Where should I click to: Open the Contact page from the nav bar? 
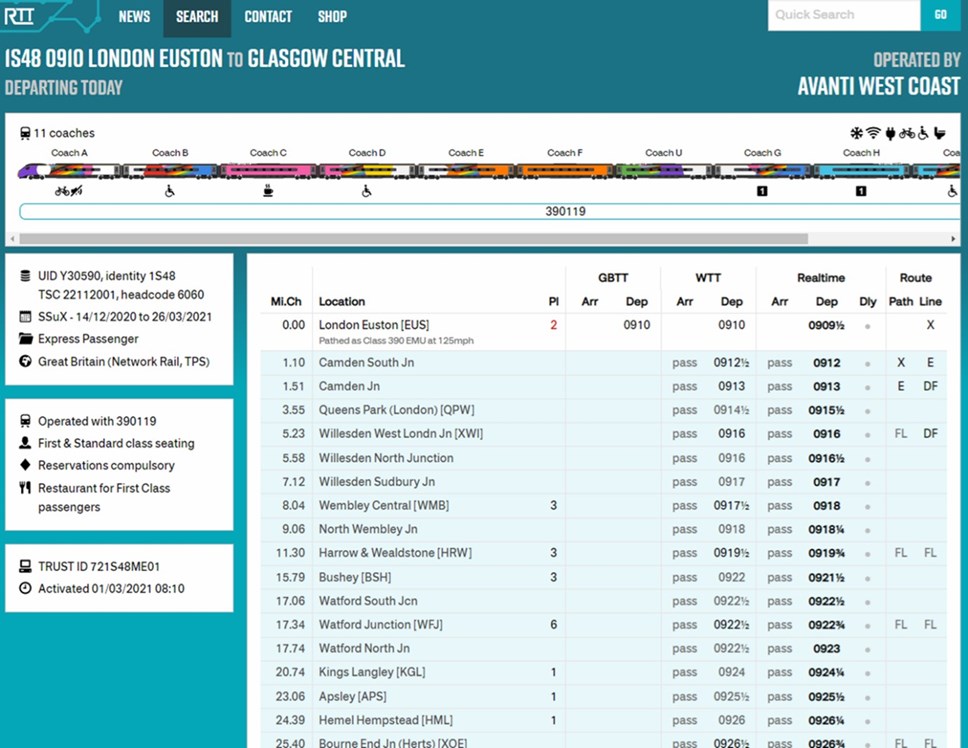(x=268, y=17)
